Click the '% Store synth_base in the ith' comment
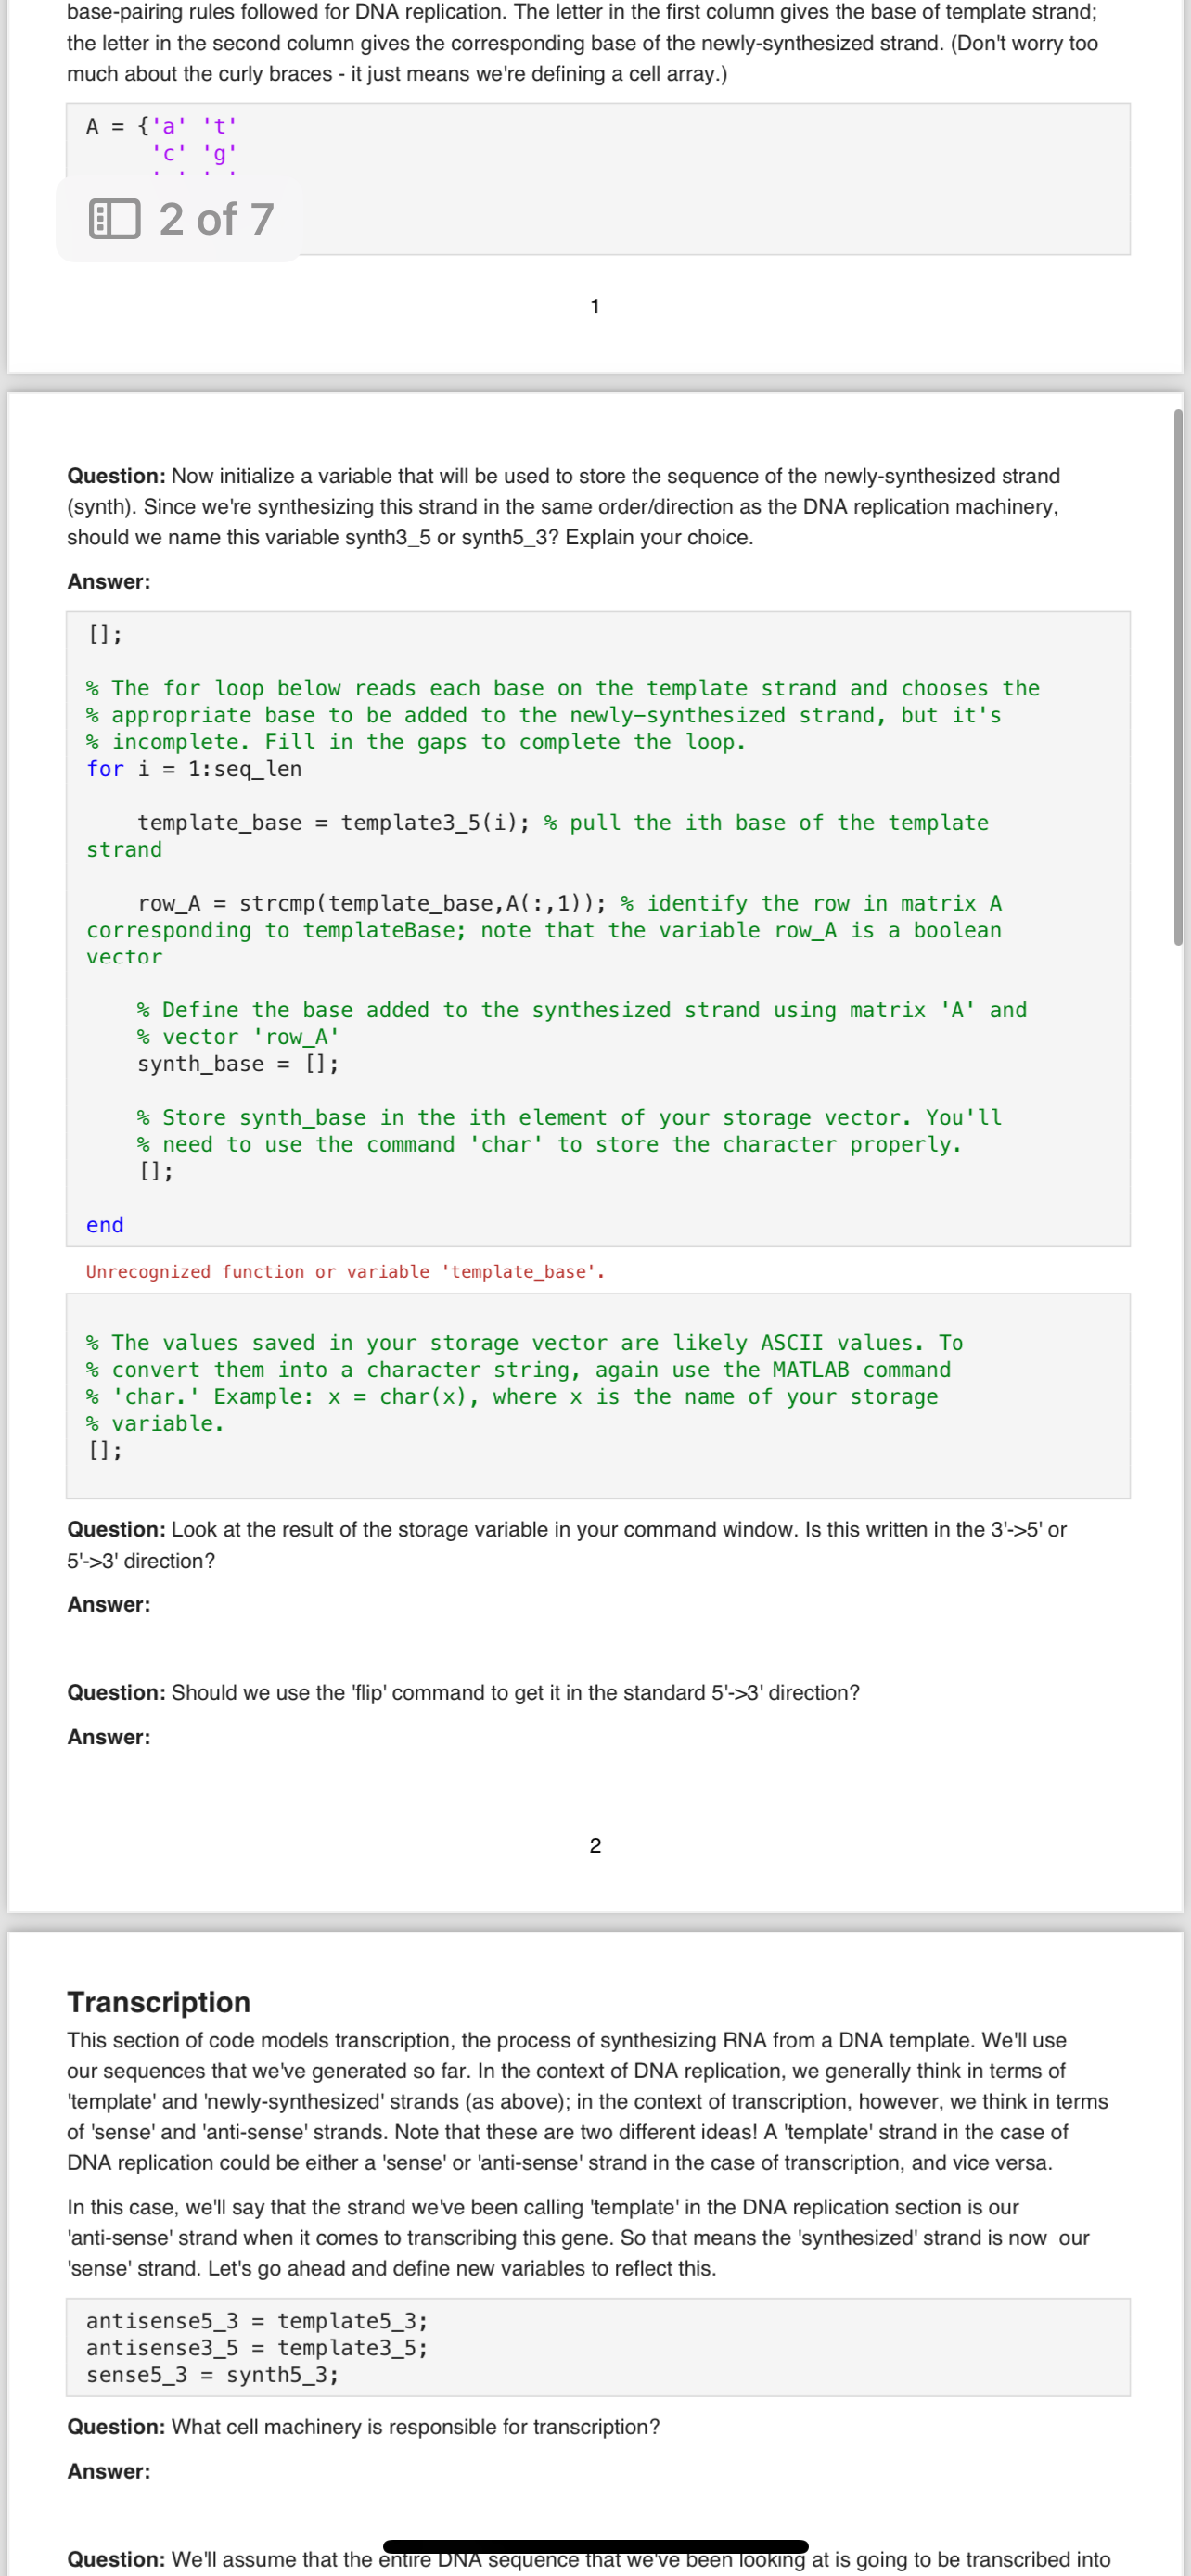This screenshot has width=1191, height=2576. point(569,1118)
